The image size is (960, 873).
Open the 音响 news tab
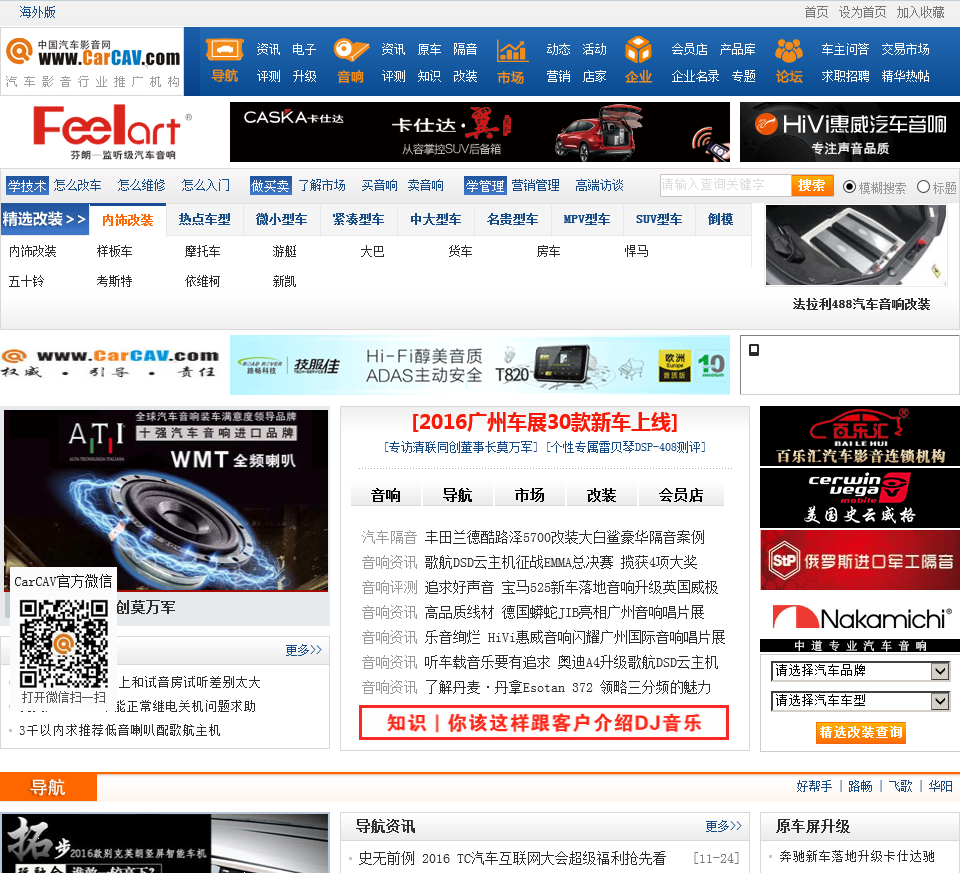[x=386, y=495]
